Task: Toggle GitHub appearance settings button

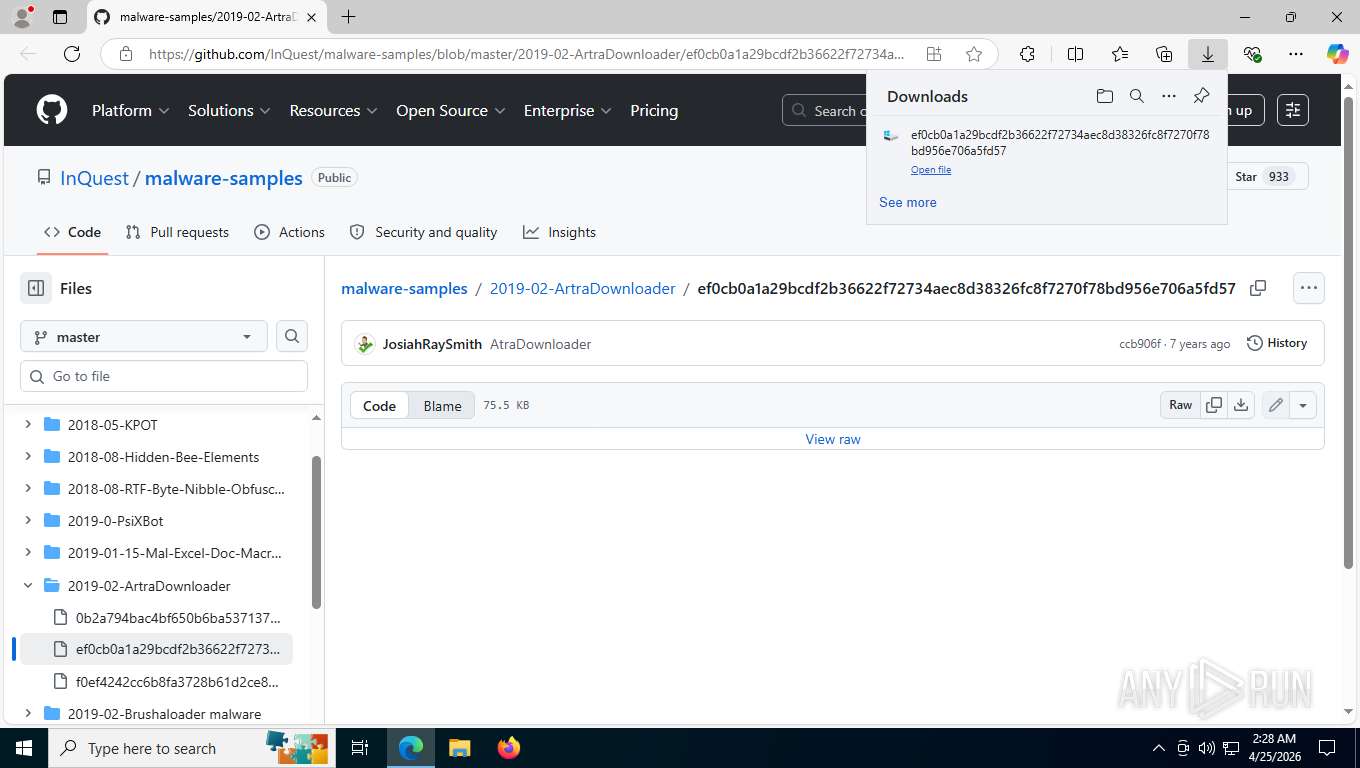Action: pos(1293,110)
